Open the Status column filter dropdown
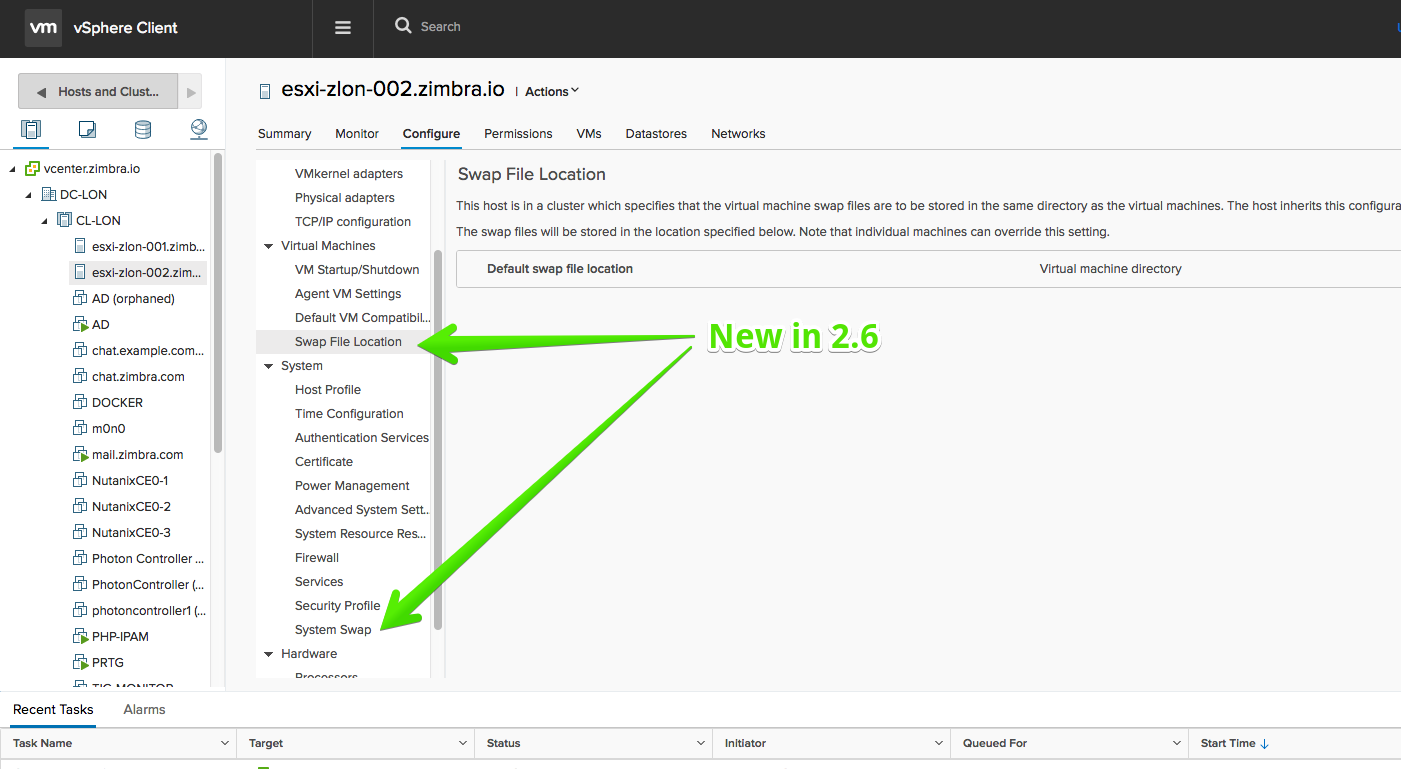The width and height of the screenshot is (1401, 769). (701, 743)
